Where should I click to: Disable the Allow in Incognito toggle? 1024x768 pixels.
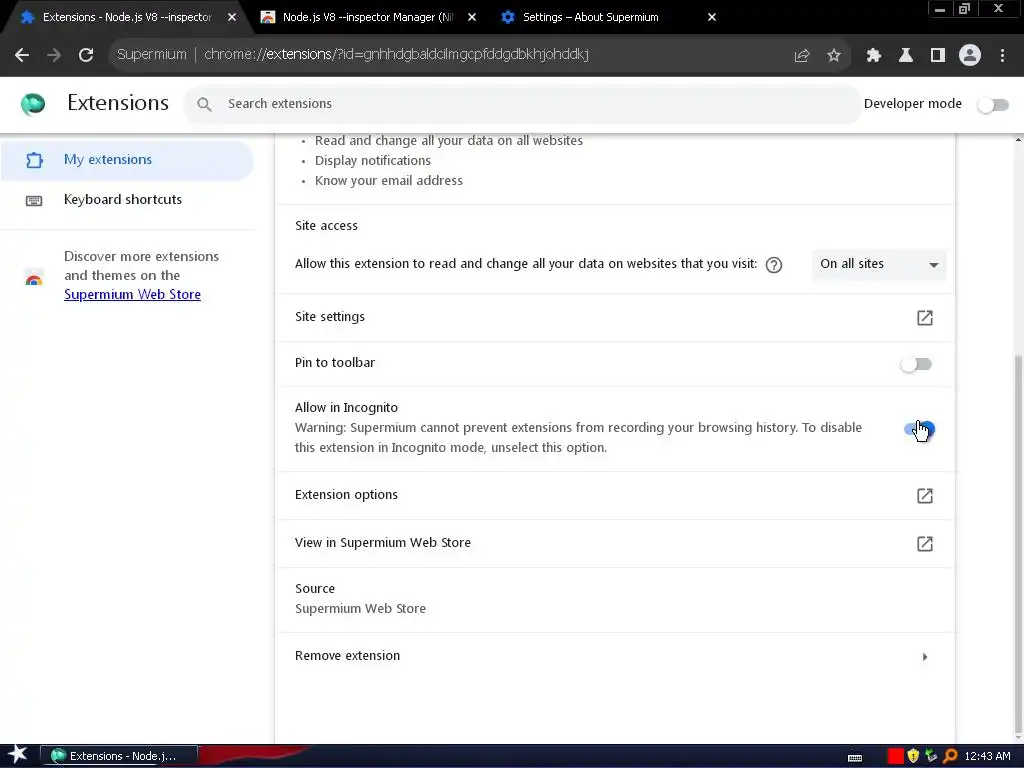point(919,429)
